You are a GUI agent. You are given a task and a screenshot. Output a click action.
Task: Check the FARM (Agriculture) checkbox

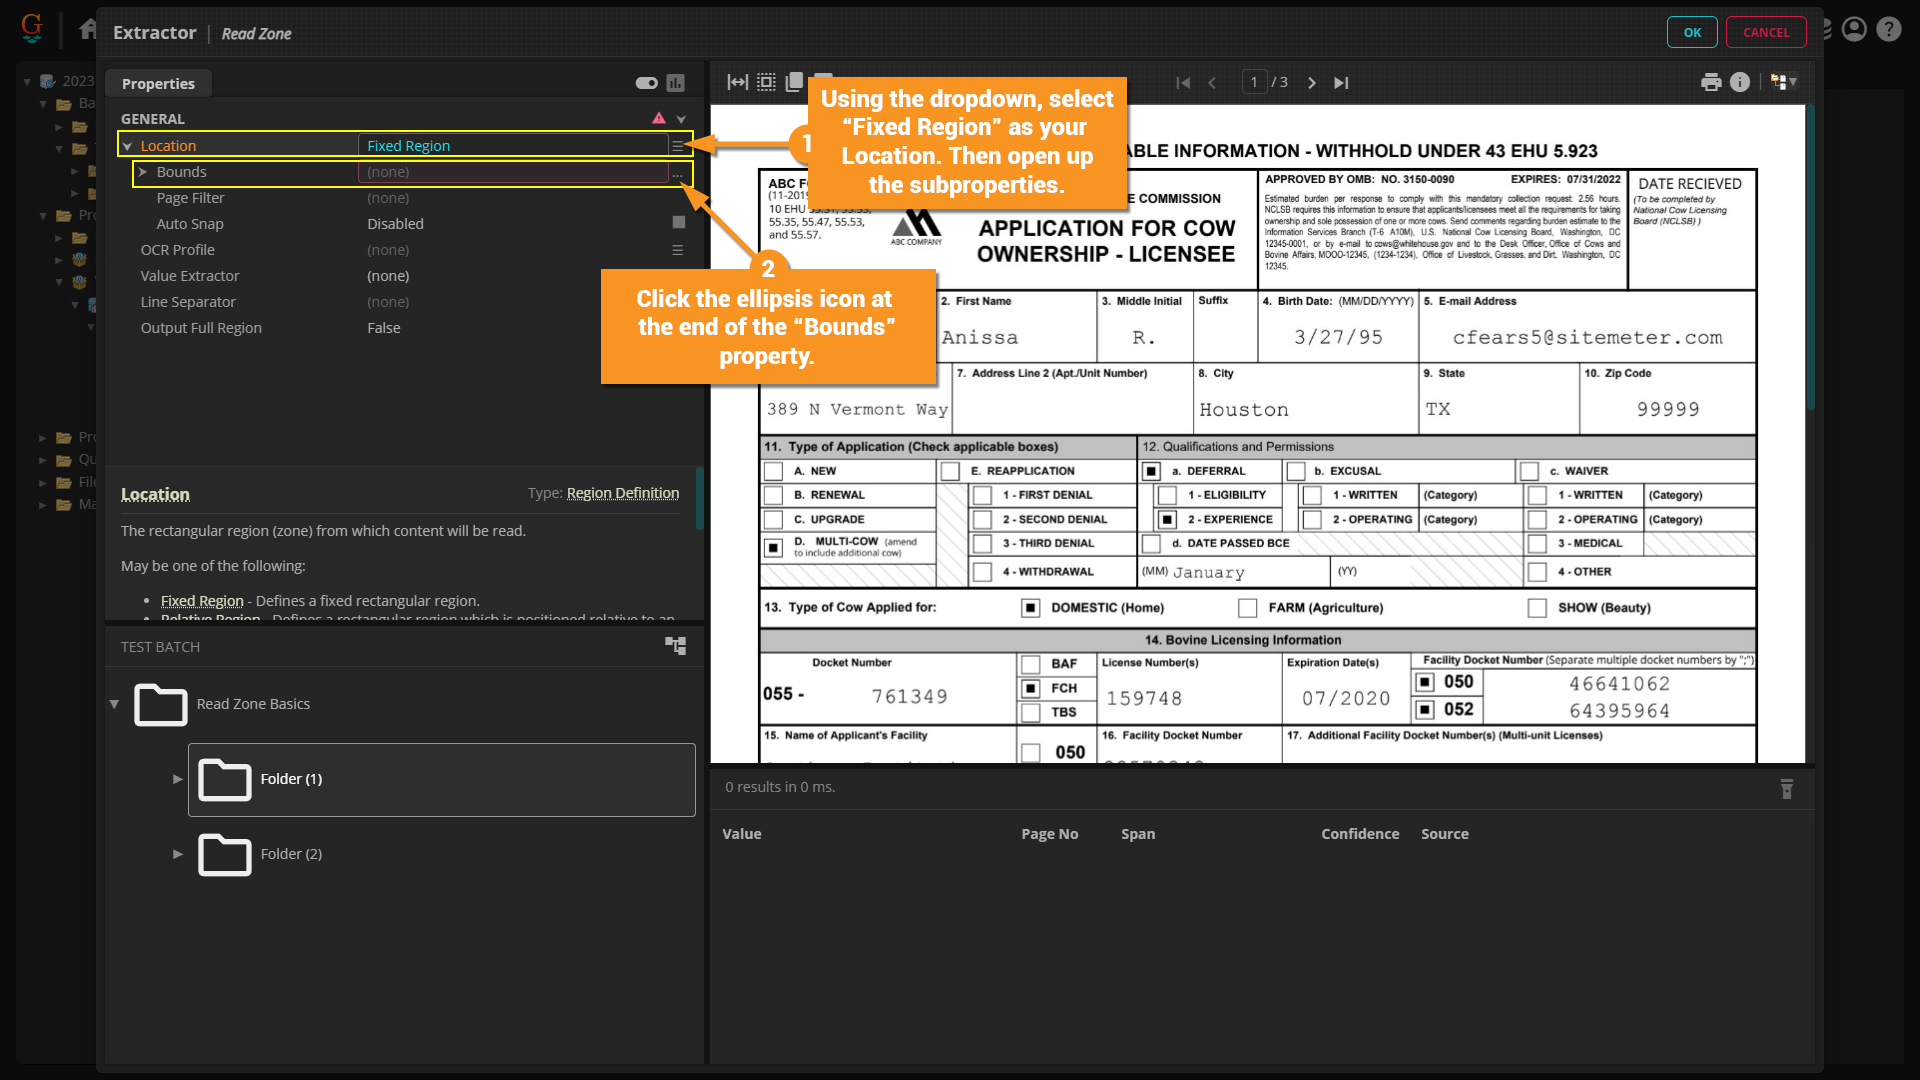pos(1247,608)
